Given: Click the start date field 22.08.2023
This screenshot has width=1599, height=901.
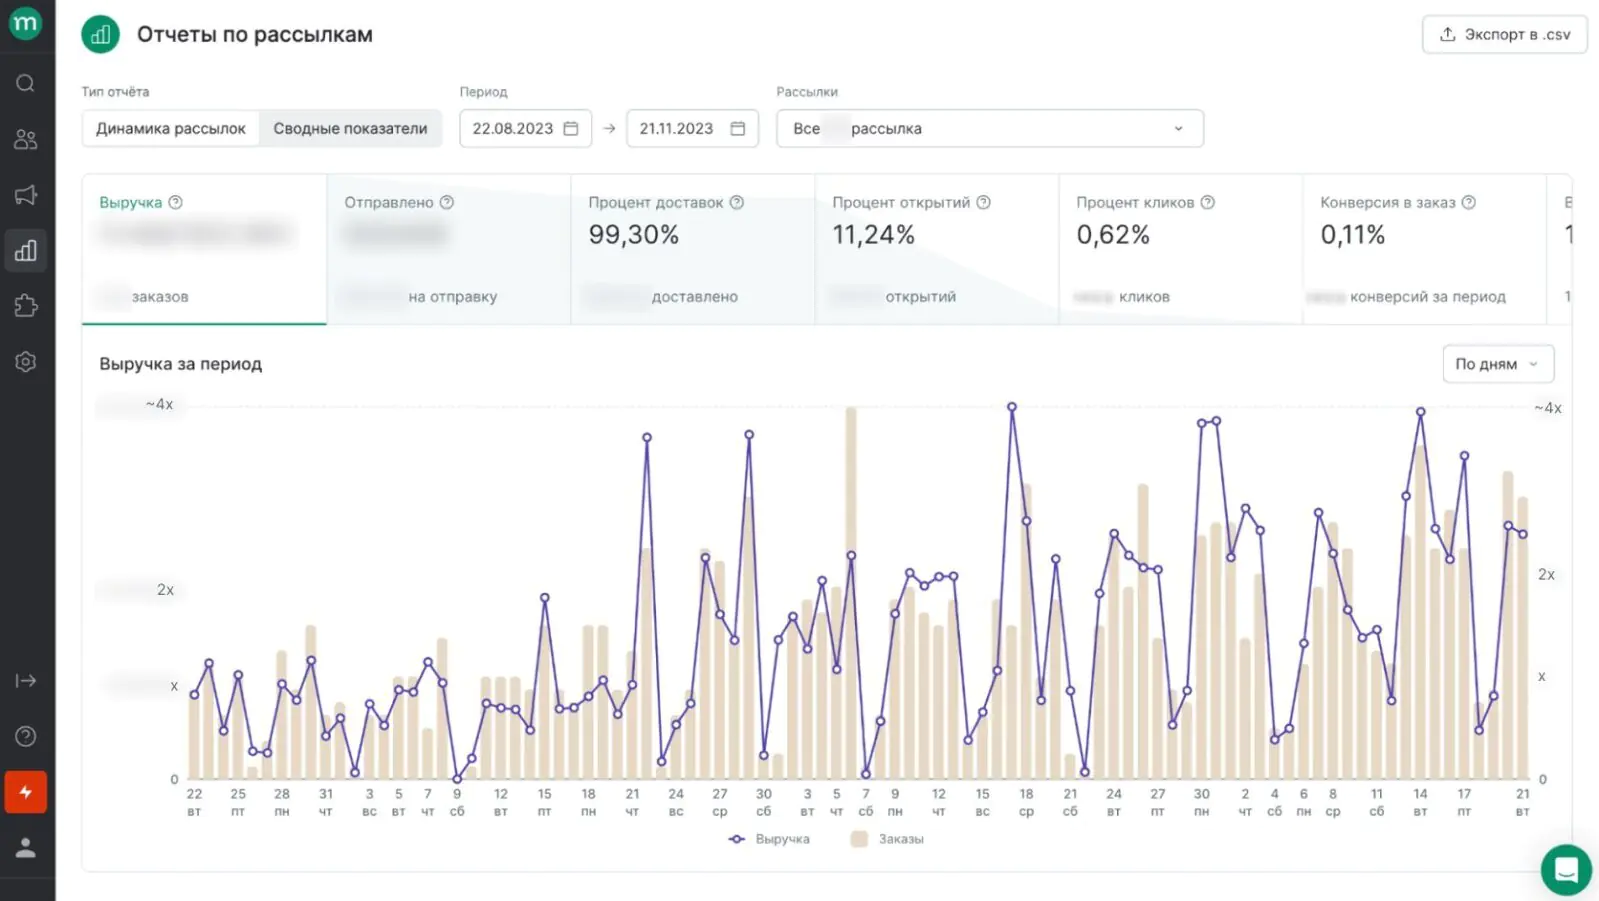Looking at the screenshot, I should pos(525,128).
